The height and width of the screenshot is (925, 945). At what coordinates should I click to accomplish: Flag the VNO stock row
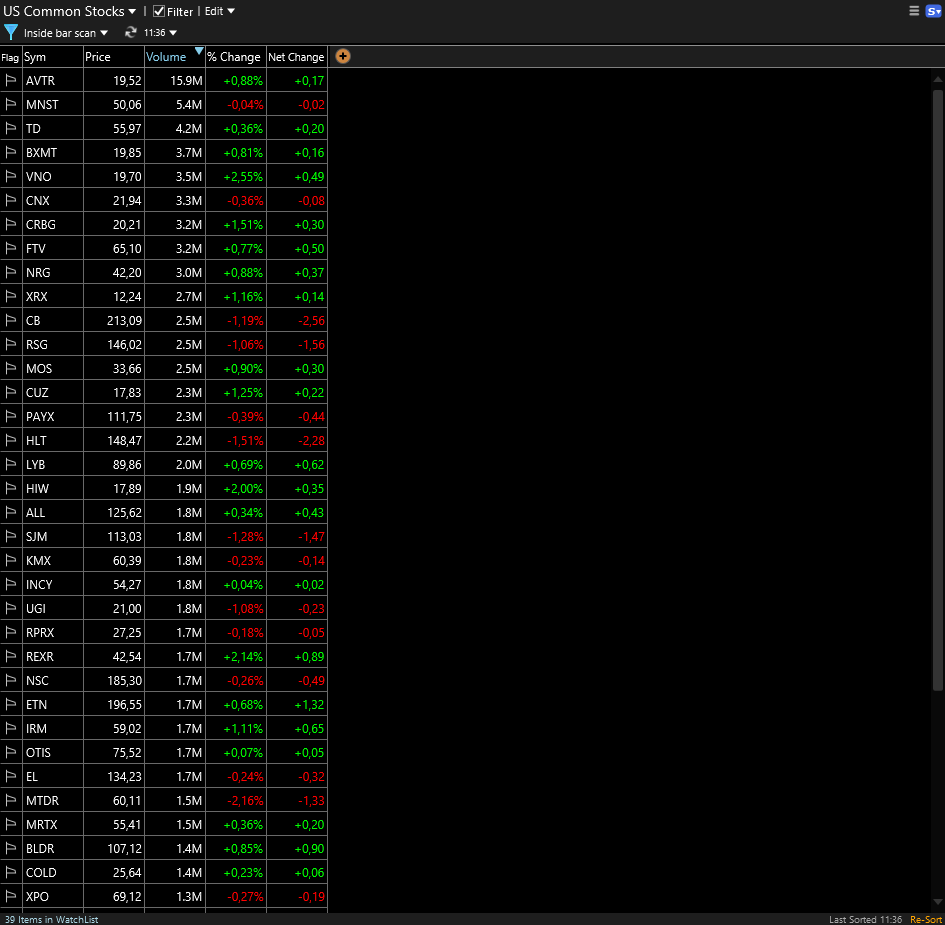pyautogui.click(x=11, y=176)
